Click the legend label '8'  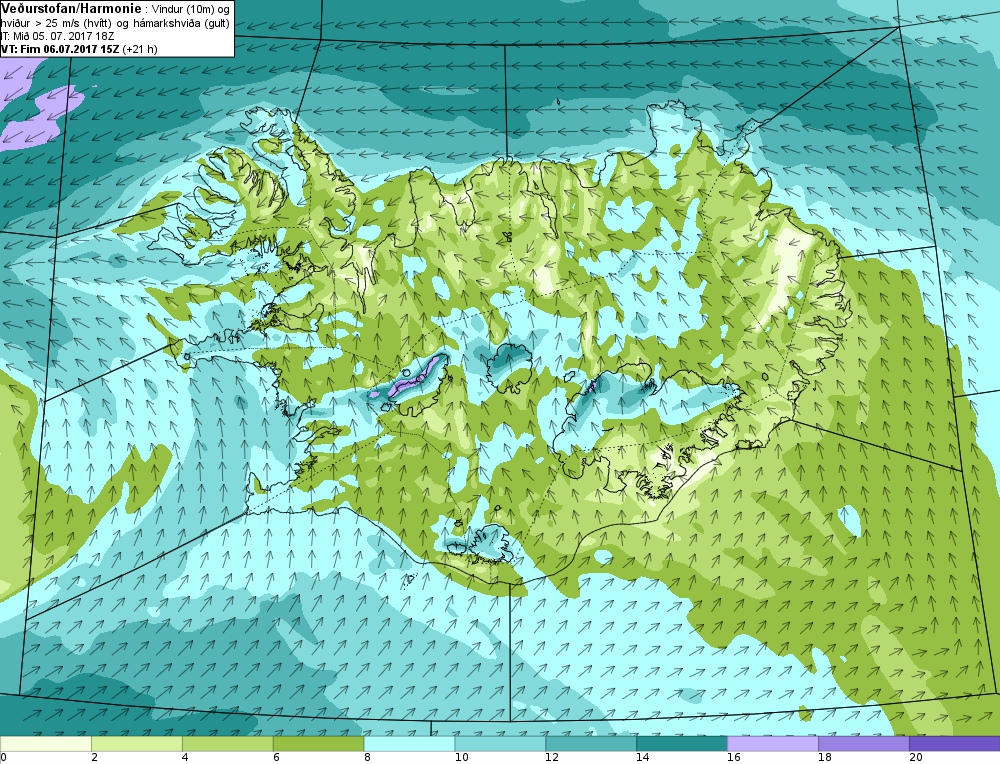tap(367, 758)
